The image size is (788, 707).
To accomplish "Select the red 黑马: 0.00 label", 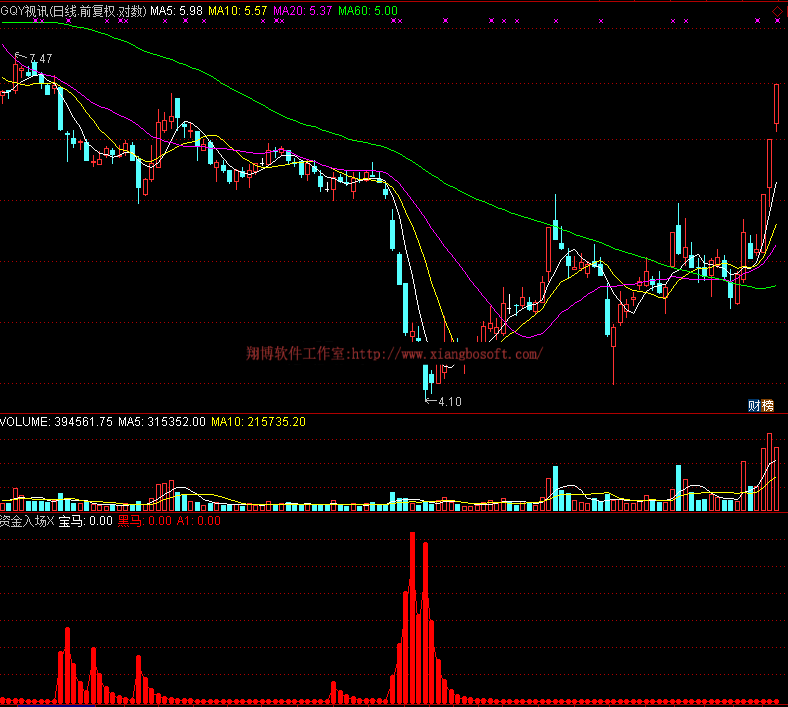I will (145, 520).
